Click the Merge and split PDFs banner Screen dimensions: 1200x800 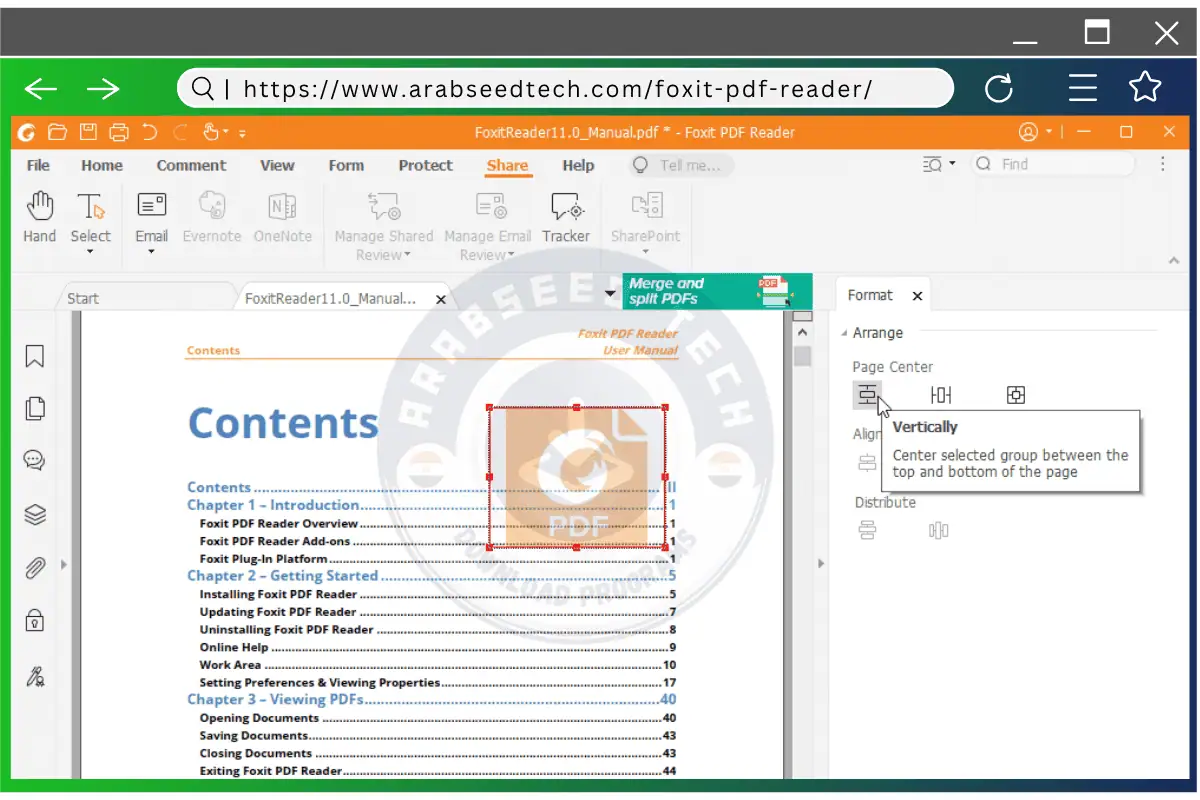coord(715,291)
